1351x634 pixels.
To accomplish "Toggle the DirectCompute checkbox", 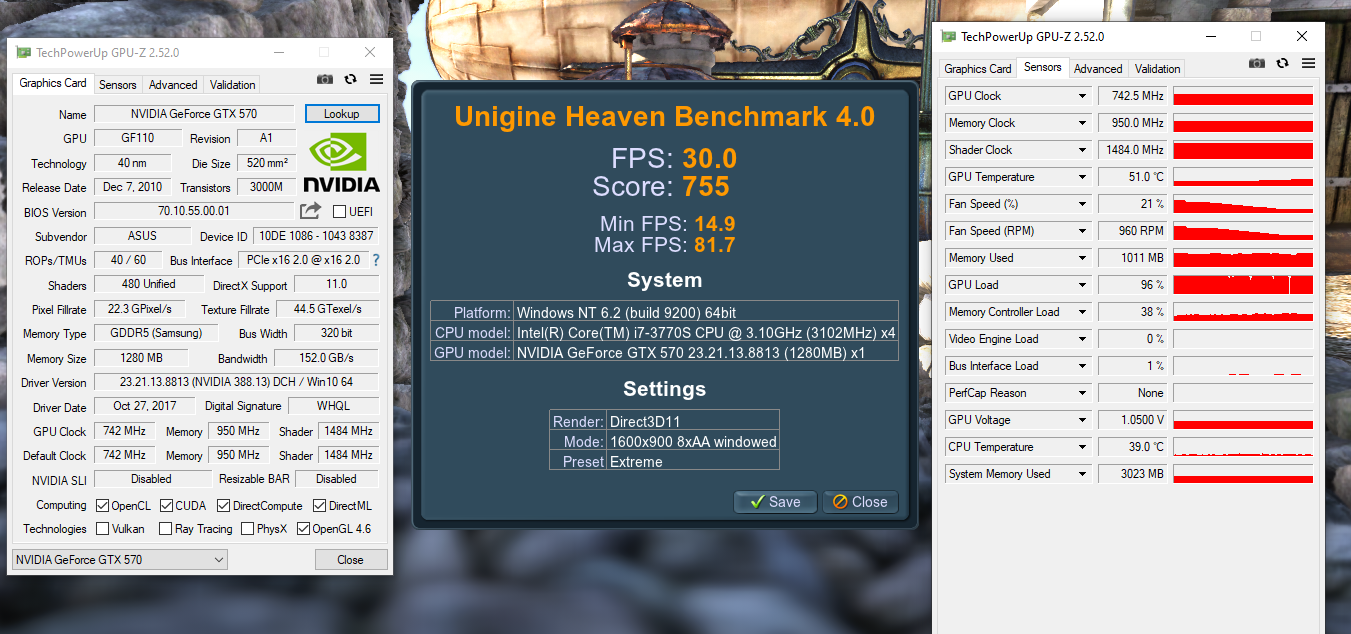I will (223, 505).
